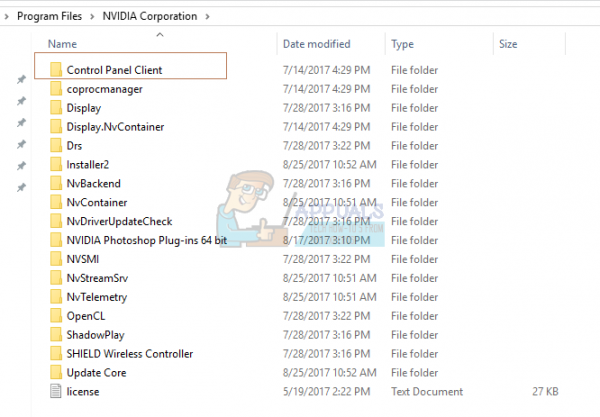600x417 pixels.
Task: Select the NVIDIA Photoshop Plug-ins folder icon
Action: pyautogui.click(x=56, y=240)
